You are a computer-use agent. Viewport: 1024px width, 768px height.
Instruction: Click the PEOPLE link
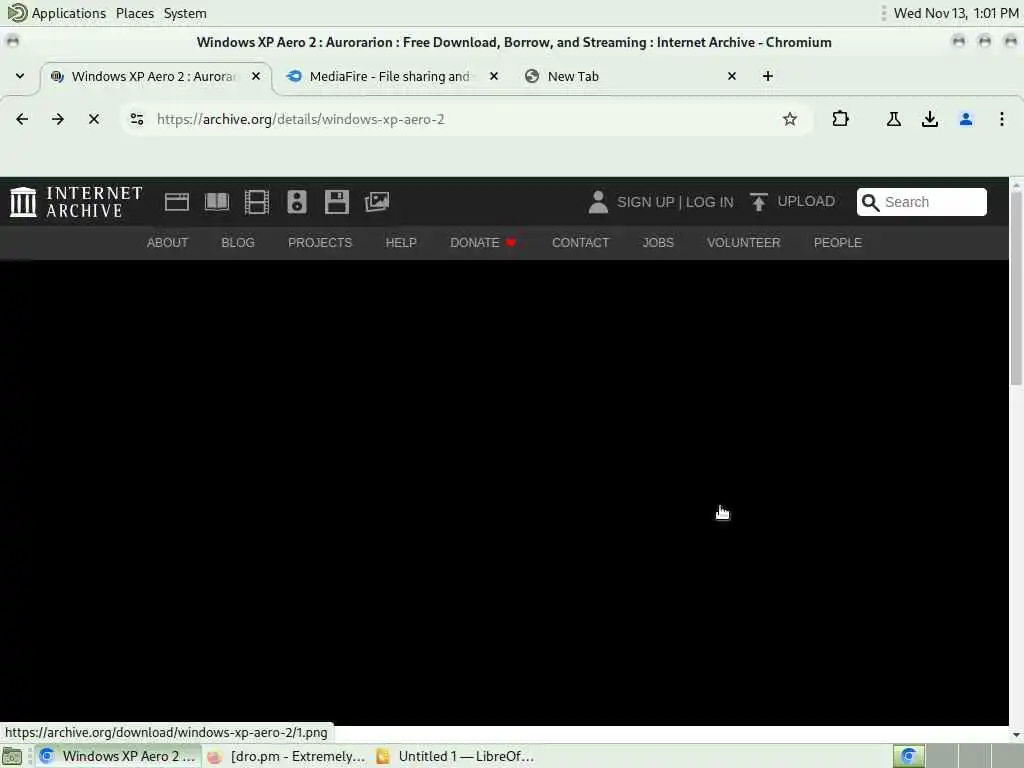(x=837, y=242)
